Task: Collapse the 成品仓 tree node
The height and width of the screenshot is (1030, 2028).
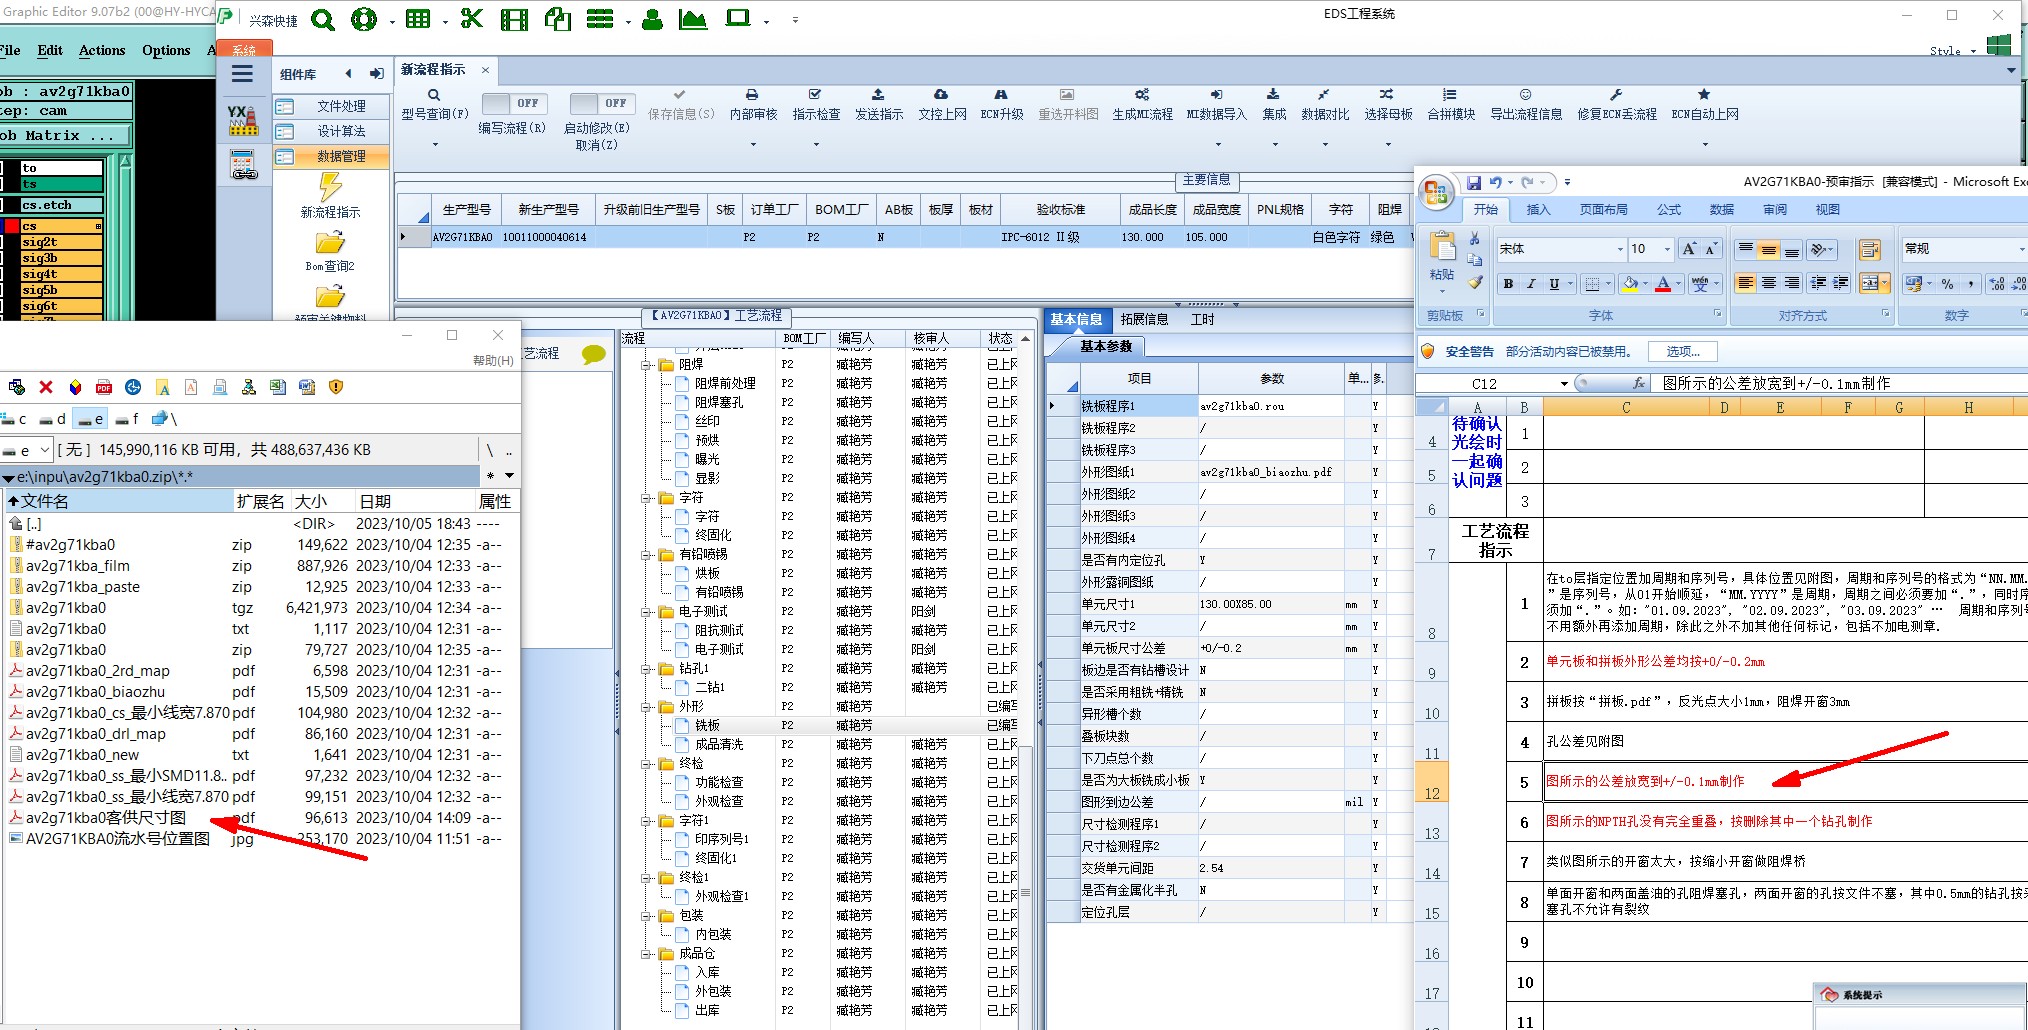Action: [647, 954]
